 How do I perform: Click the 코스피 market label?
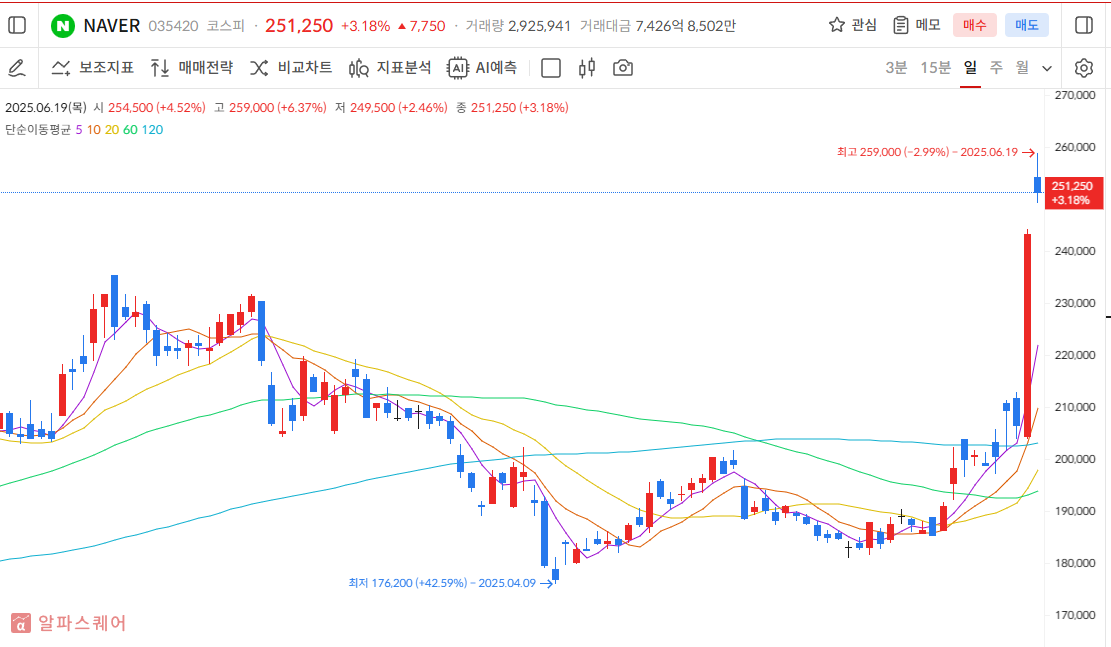click(225, 26)
